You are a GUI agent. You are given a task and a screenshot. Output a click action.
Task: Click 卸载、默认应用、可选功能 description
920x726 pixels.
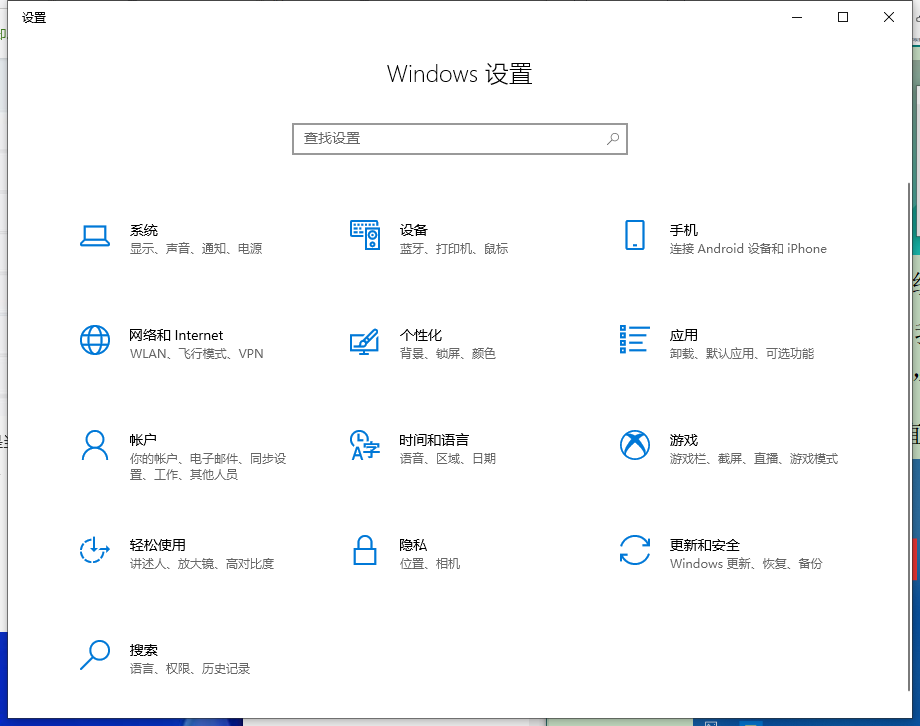[x=742, y=354]
